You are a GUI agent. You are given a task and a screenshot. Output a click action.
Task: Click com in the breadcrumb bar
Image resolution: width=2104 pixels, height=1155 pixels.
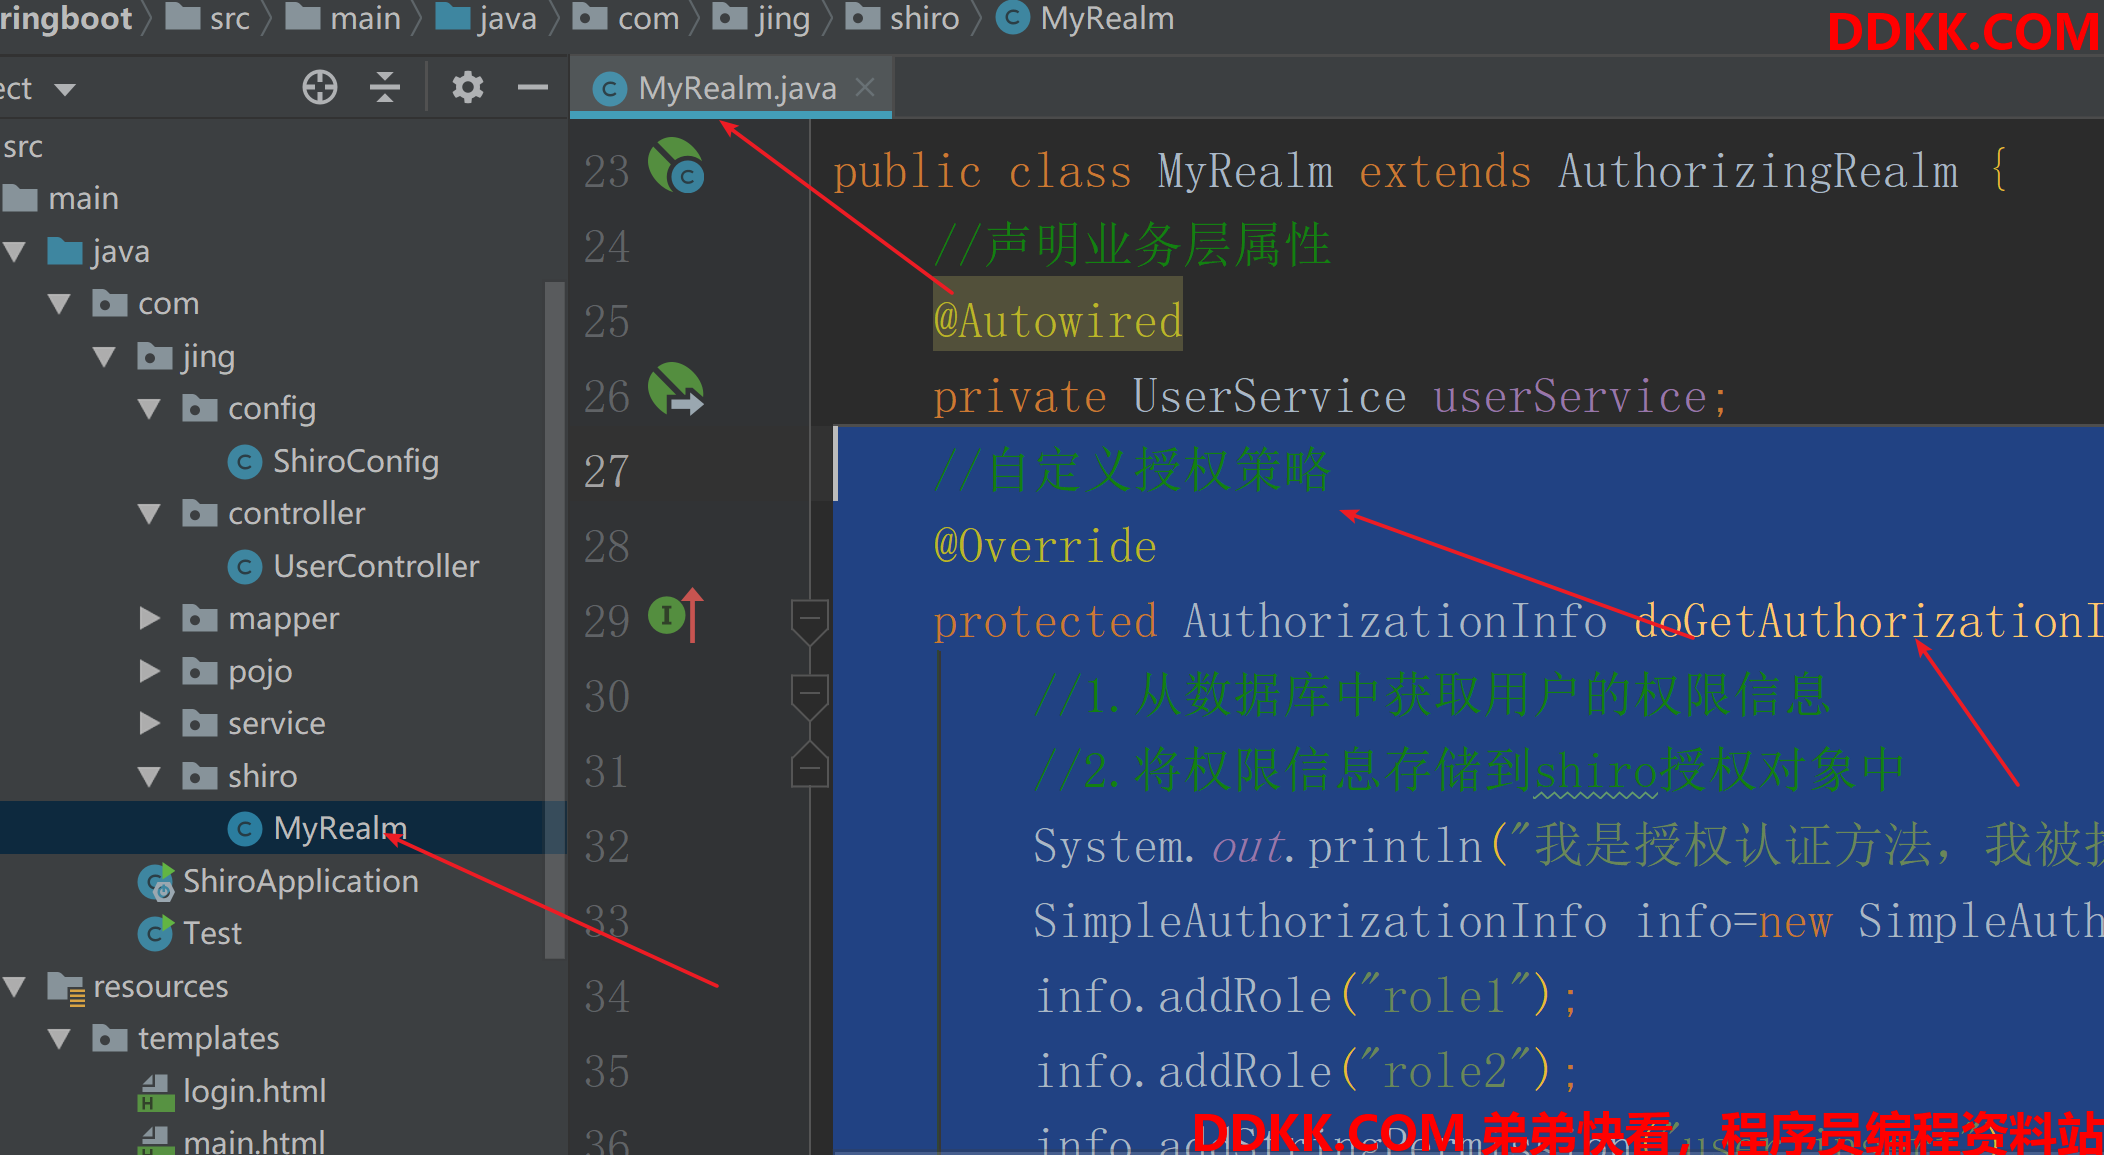click(648, 18)
